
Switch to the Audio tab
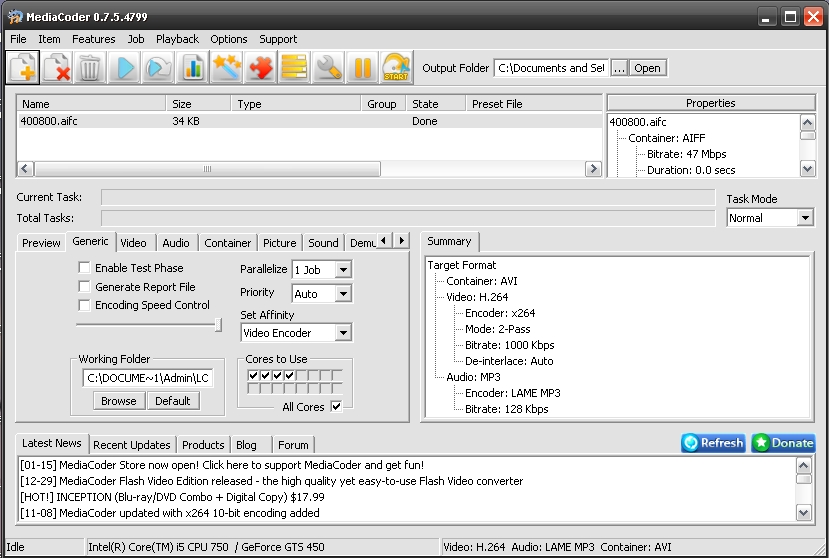(176, 243)
